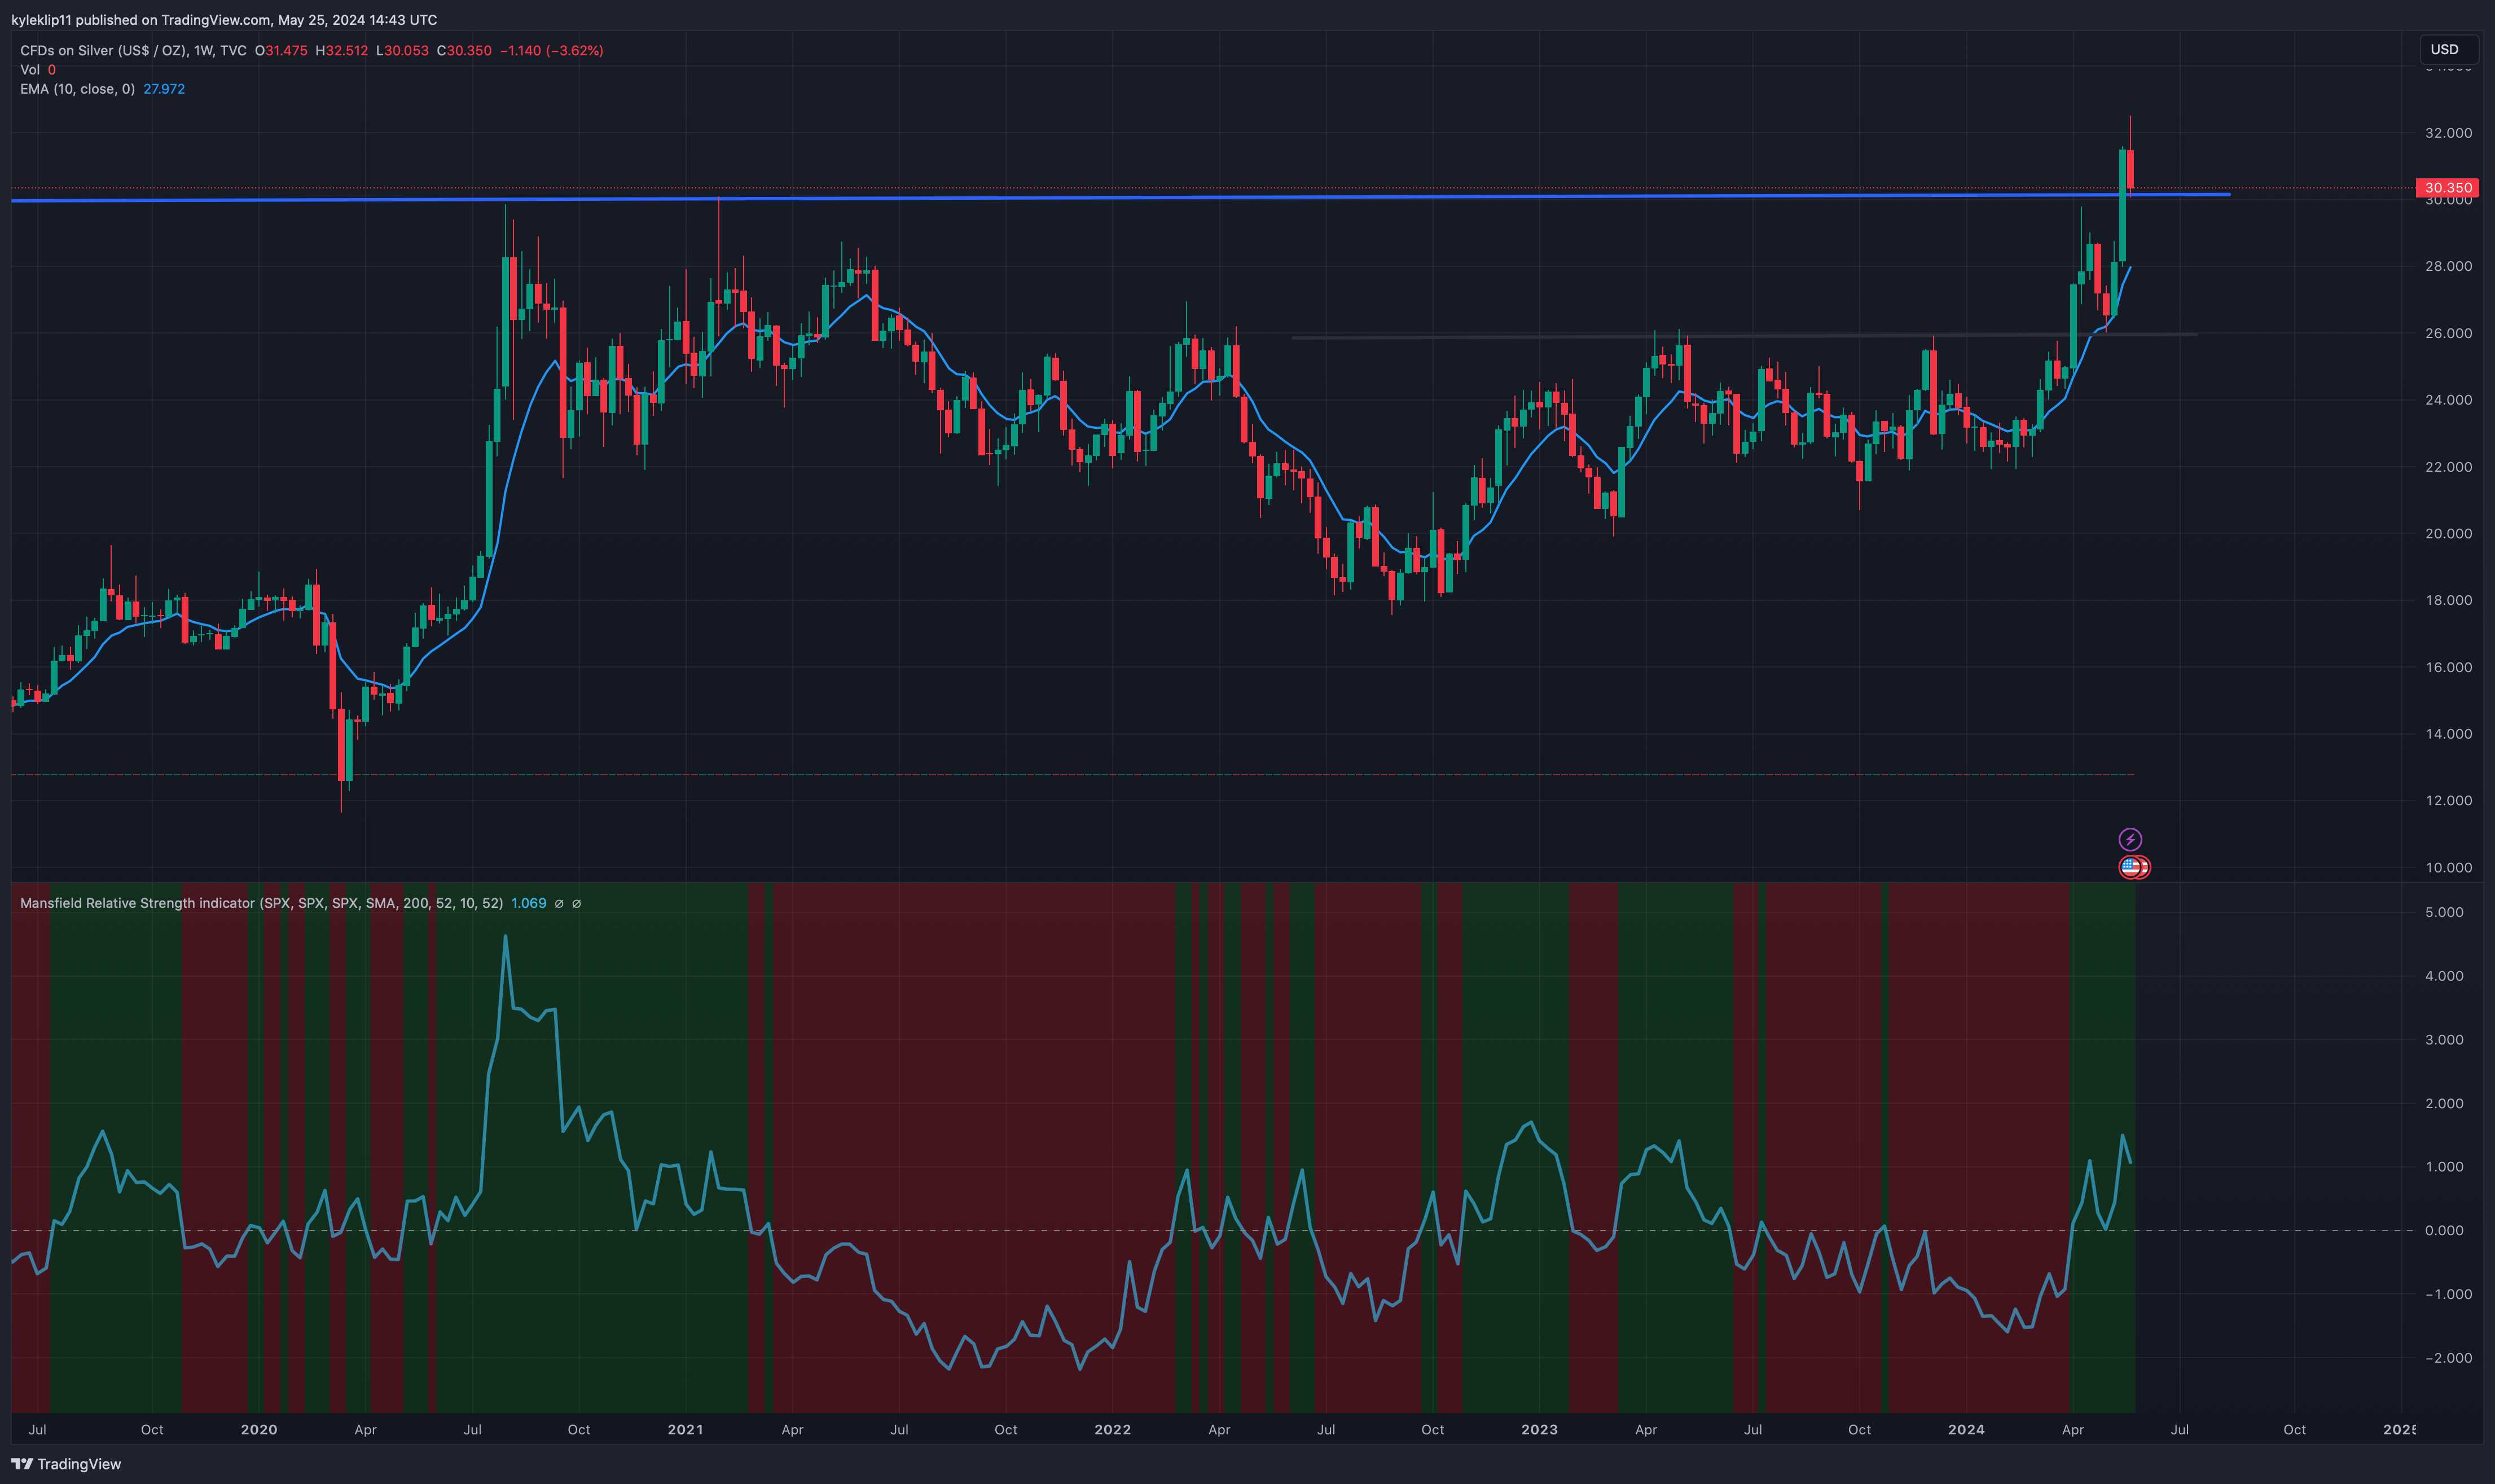The image size is (2495, 1484).
Task: Click the EMA value 27.972 in legend
Action: [x=164, y=89]
